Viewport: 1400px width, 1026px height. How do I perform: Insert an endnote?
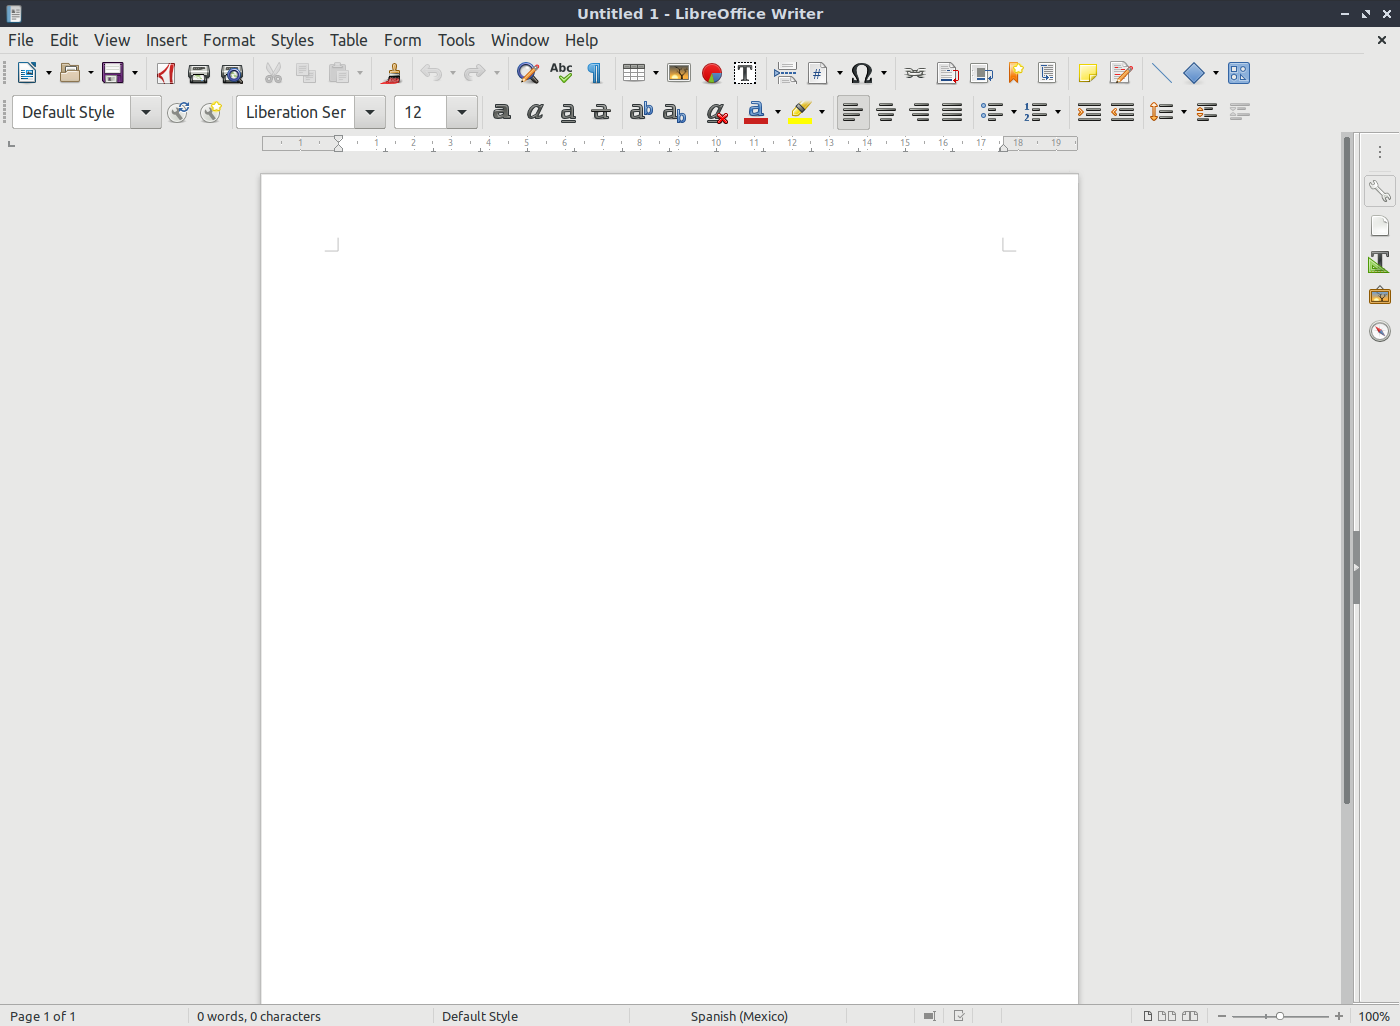click(x=981, y=73)
